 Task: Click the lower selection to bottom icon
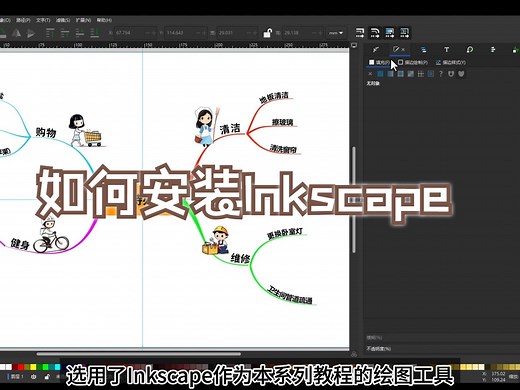point(95,33)
